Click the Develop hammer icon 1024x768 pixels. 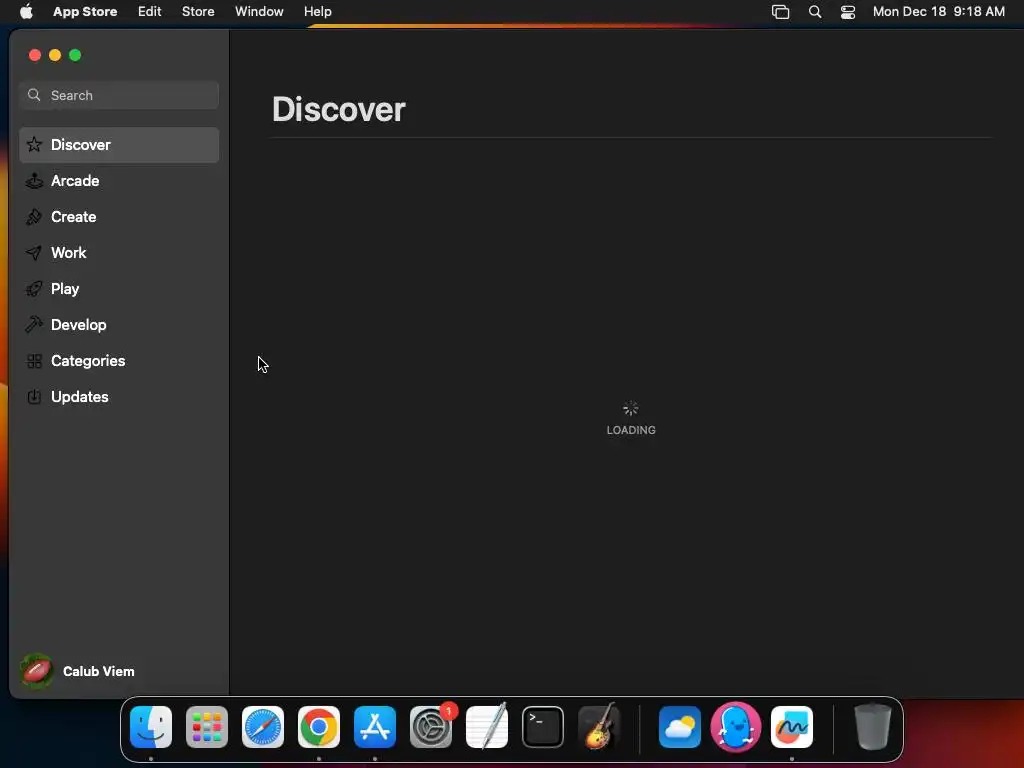34,325
